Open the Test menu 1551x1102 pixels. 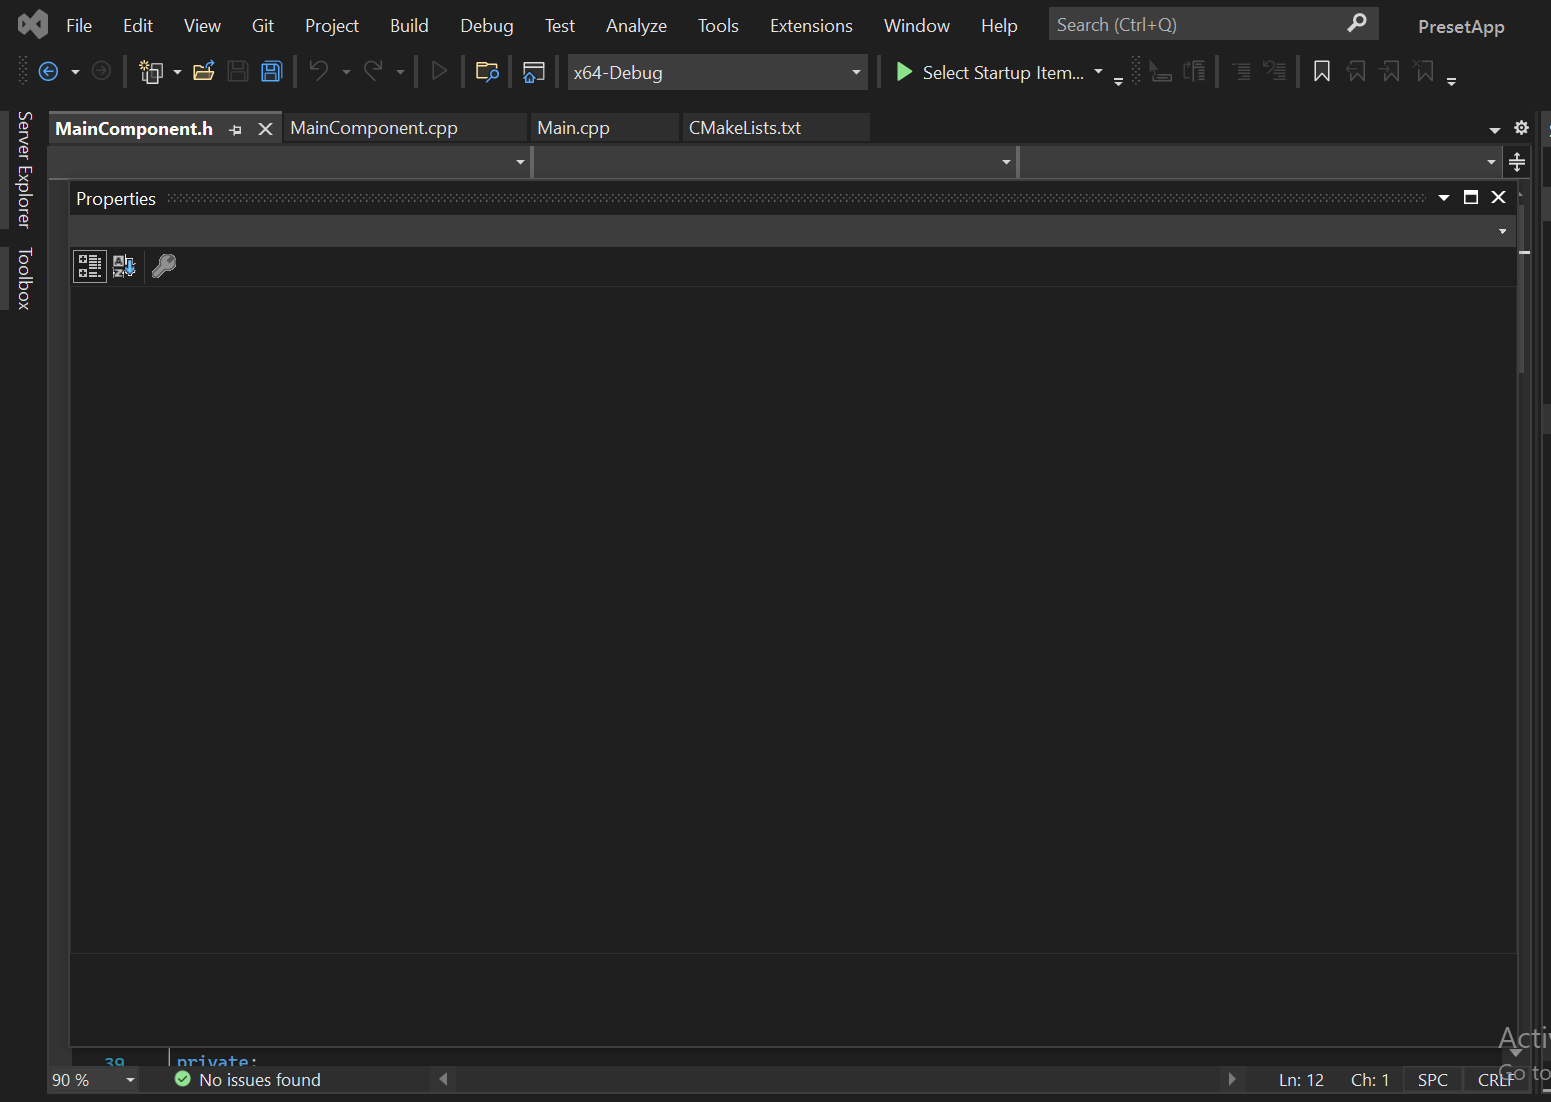tap(560, 26)
